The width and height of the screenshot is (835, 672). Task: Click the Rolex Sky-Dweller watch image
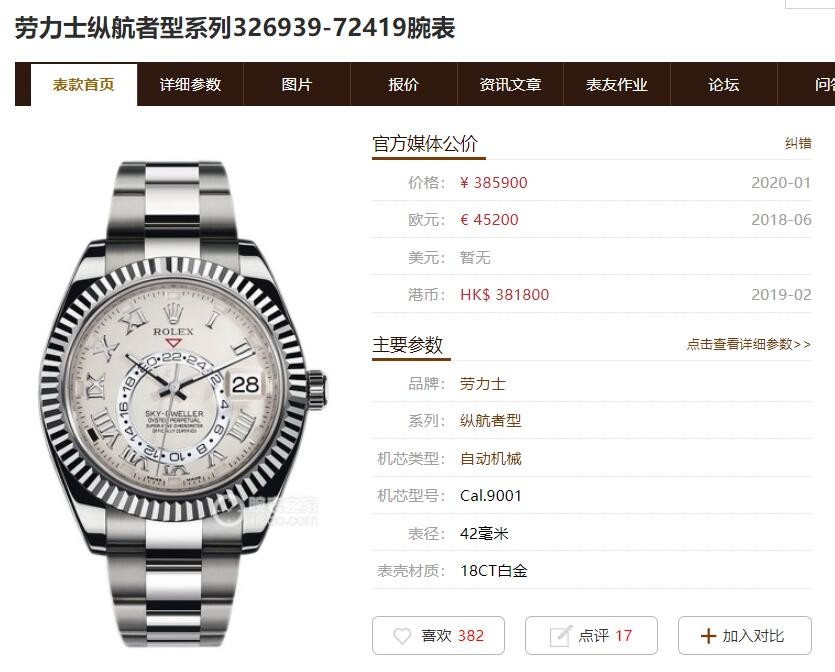coord(184,404)
